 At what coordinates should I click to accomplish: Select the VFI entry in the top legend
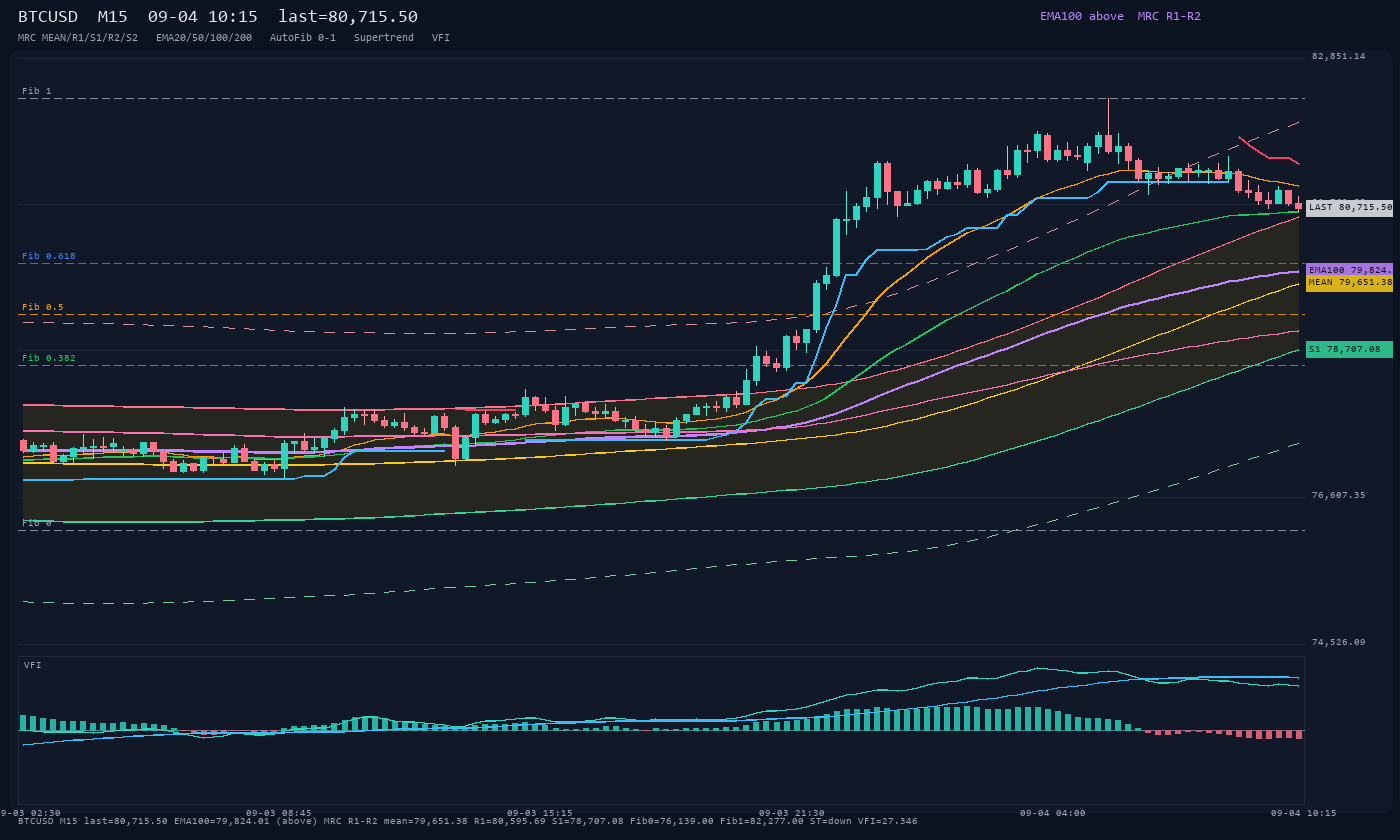(441, 38)
